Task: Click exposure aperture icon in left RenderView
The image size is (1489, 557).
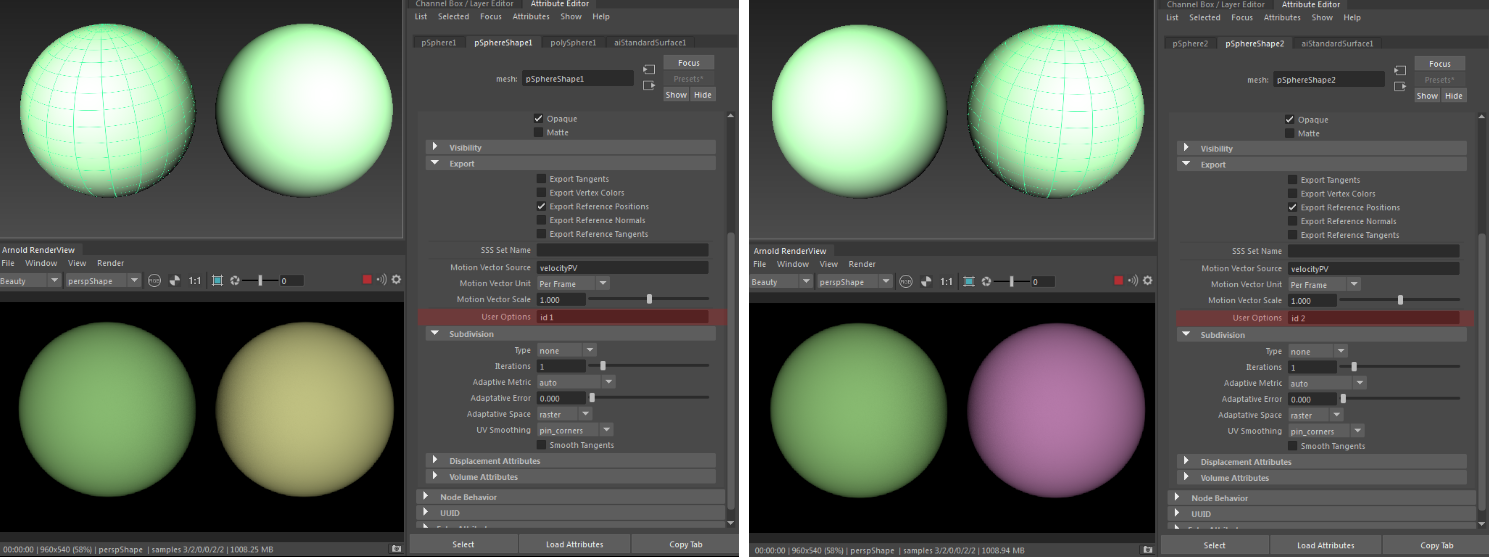Action: click(x=235, y=281)
